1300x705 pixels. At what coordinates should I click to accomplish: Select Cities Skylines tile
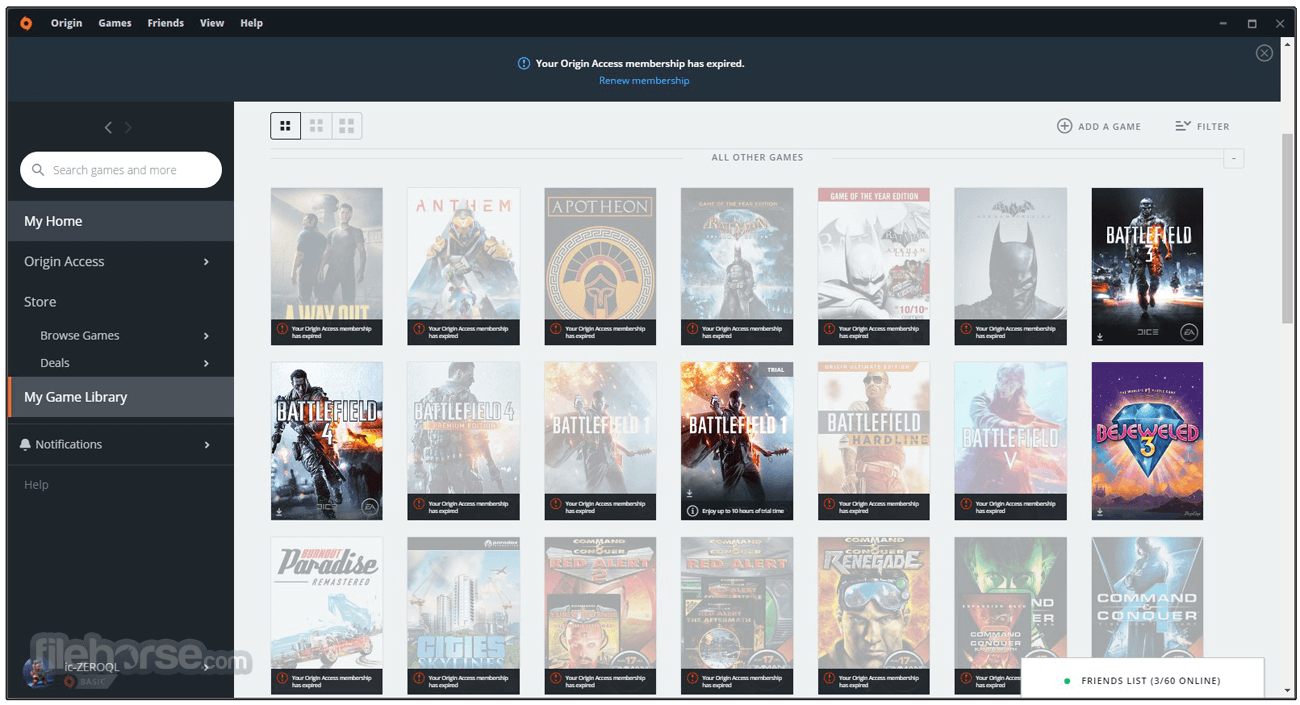point(463,616)
